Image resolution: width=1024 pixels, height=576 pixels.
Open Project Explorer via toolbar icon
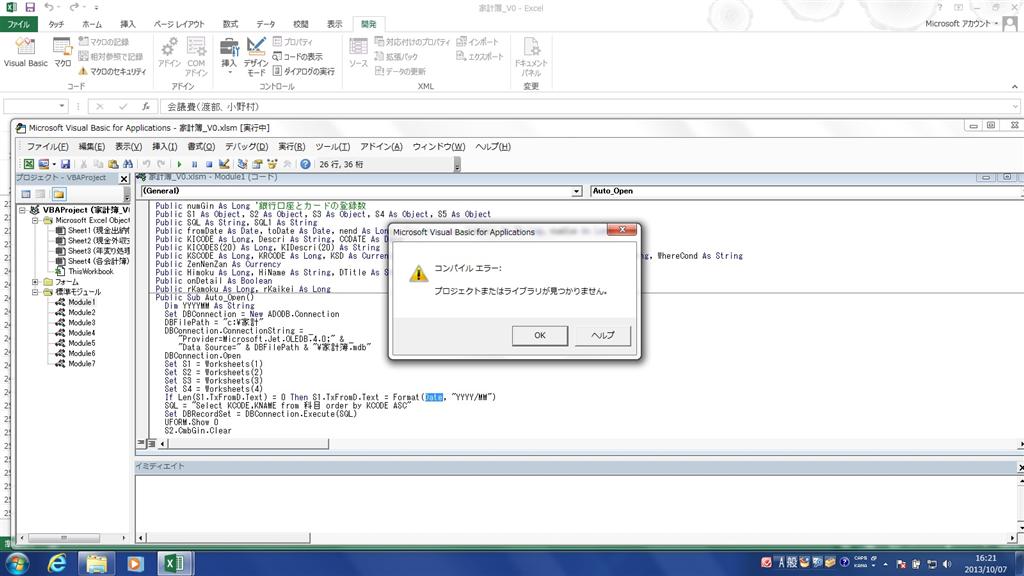(242, 165)
